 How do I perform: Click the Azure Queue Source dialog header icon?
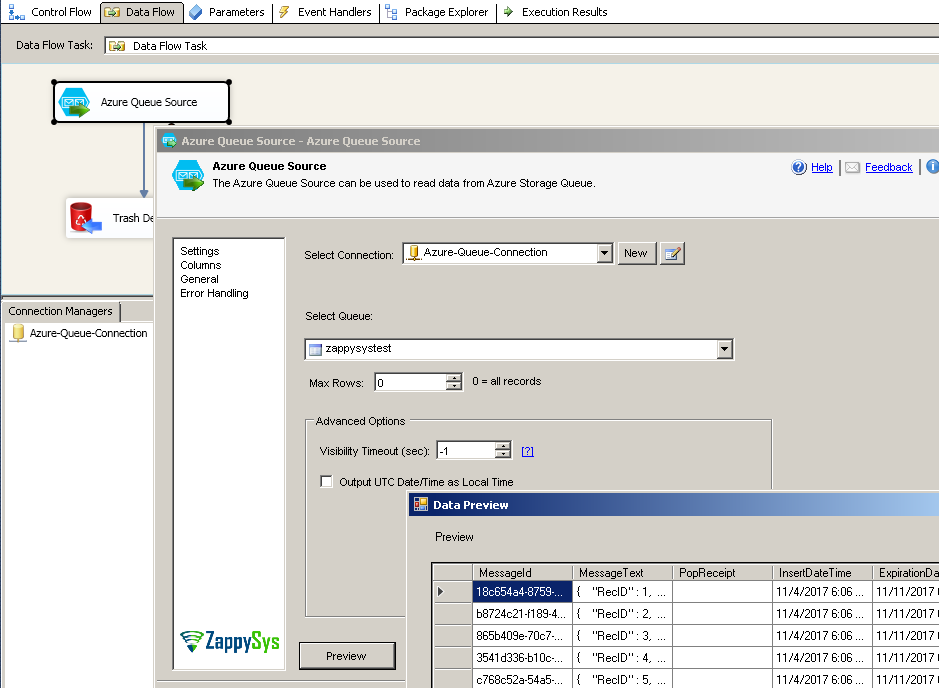point(188,175)
